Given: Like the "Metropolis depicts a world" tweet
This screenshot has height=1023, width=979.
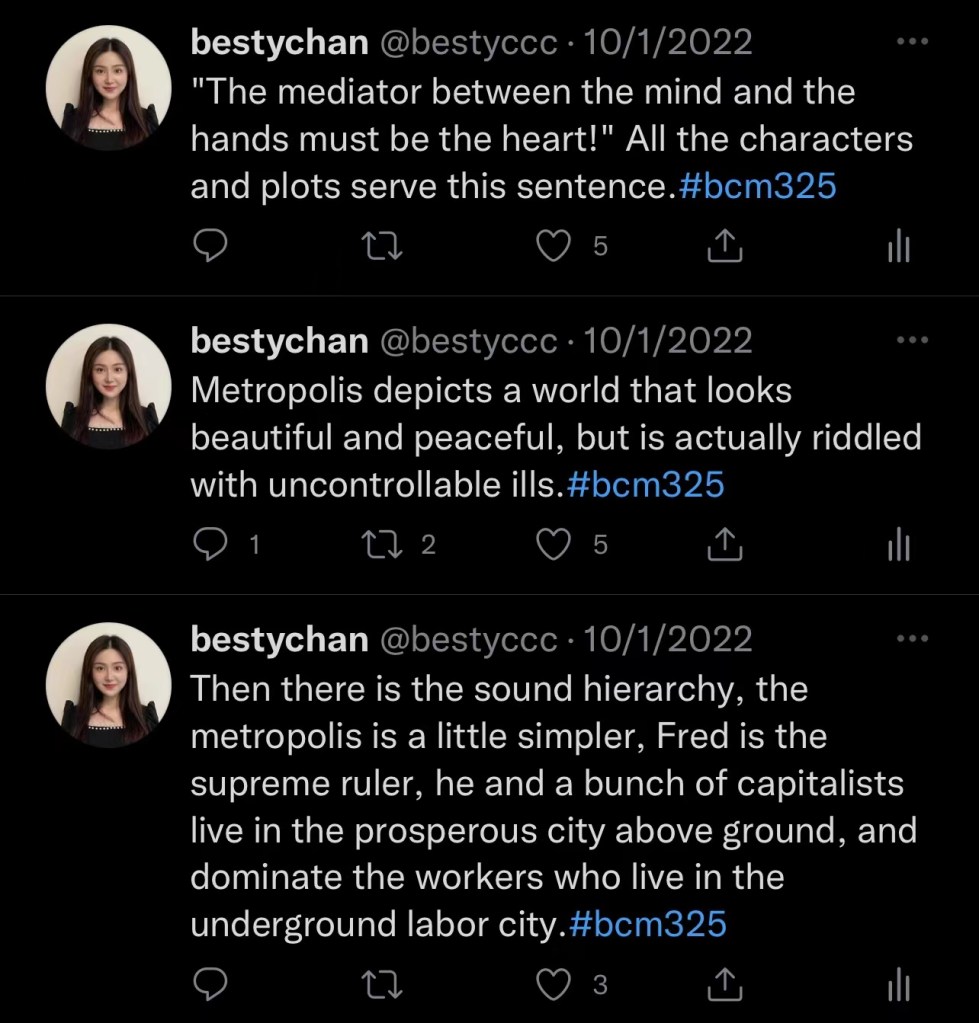Looking at the screenshot, I should point(553,544).
